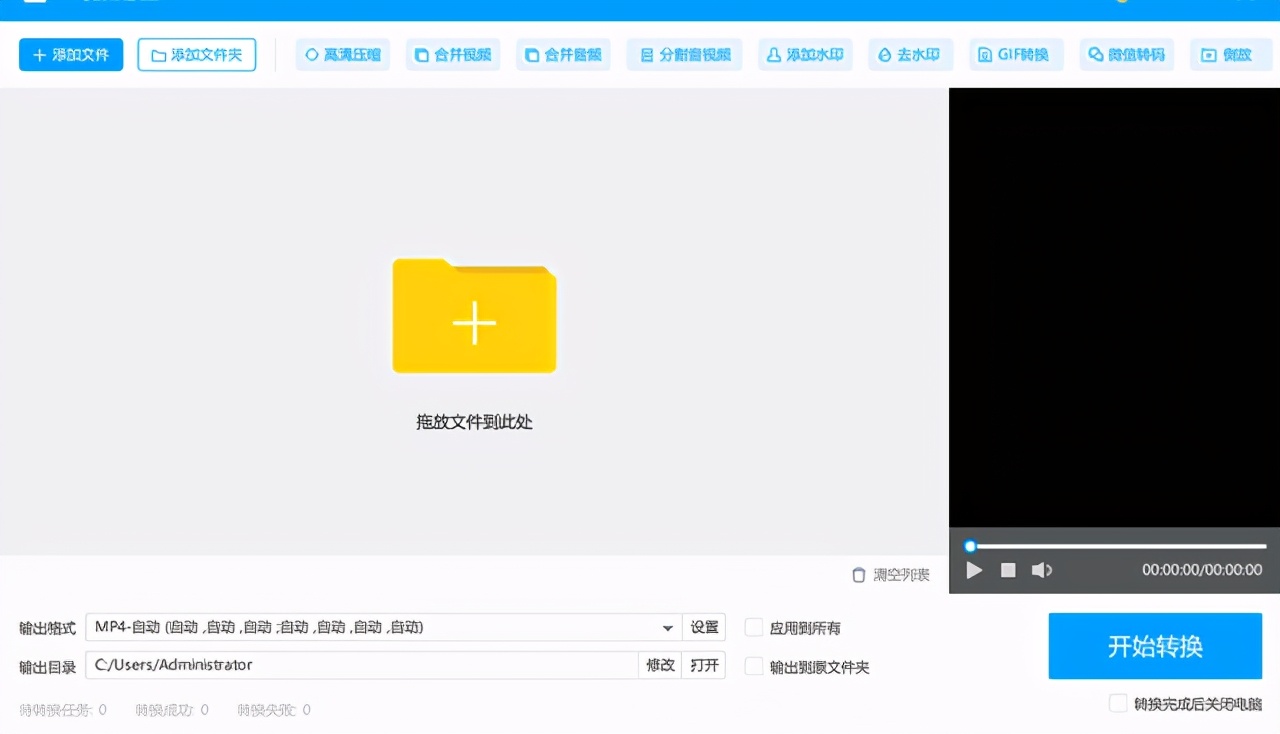Open the 倒放 reverse playback tool

[1230, 55]
